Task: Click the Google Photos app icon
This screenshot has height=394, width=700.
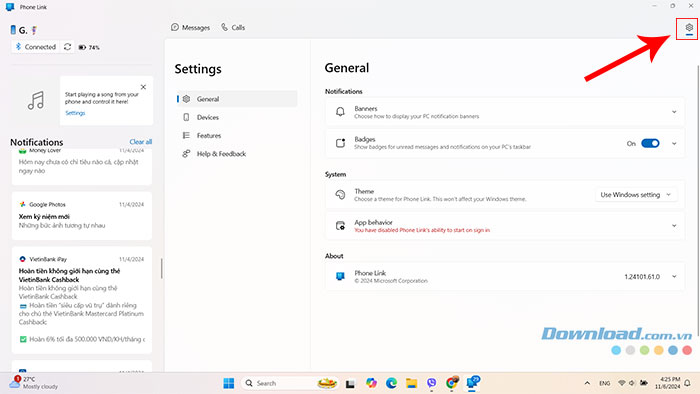Action: 22,204
